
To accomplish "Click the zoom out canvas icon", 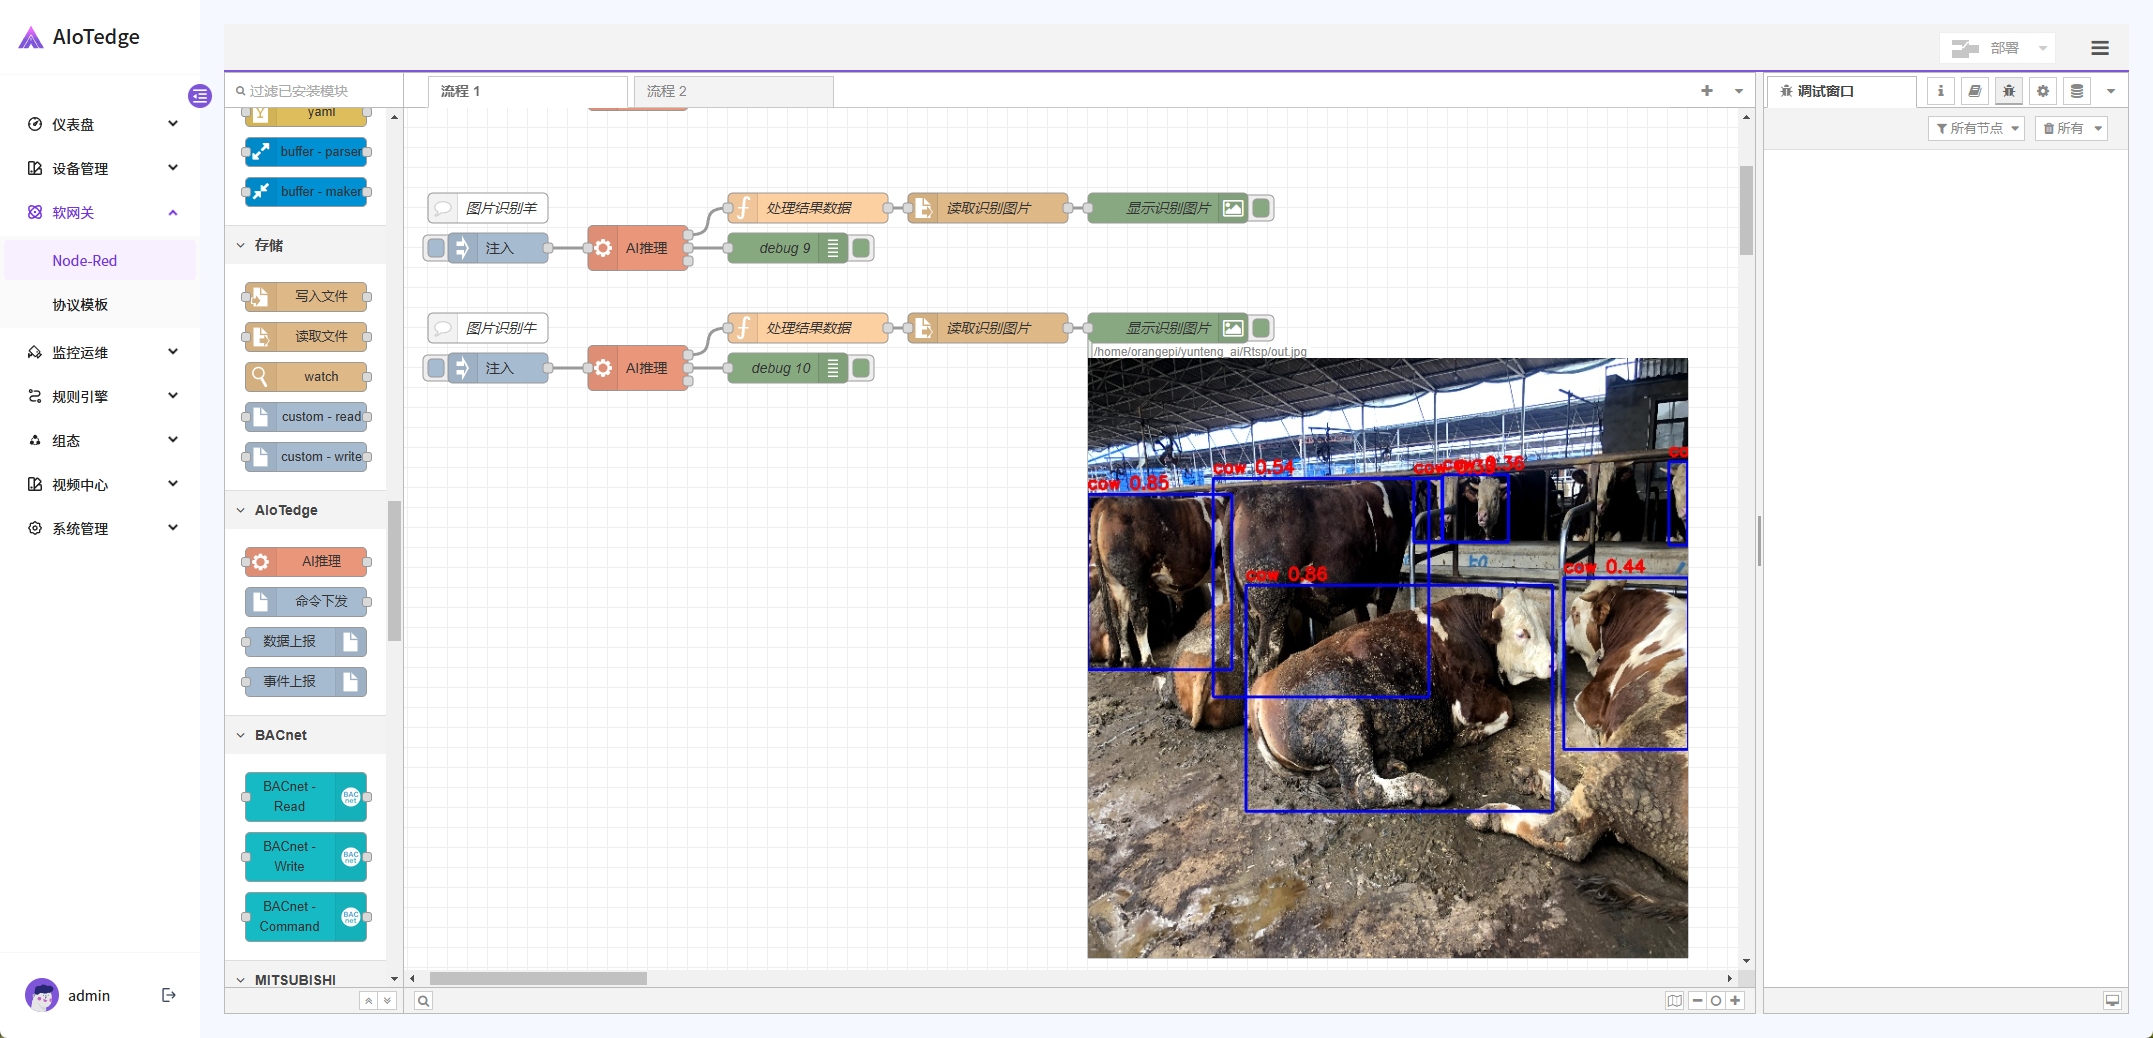I will point(1697,1001).
